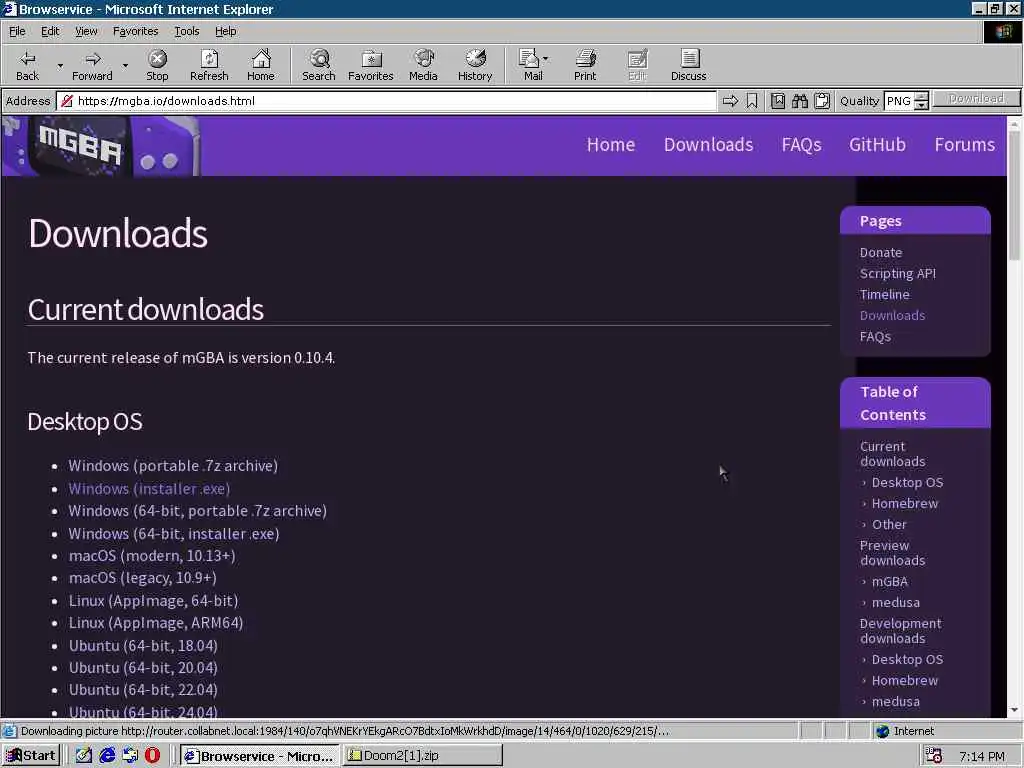Click the Go arrow beside address bar
1024x768 pixels.
pyautogui.click(x=730, y=101)
